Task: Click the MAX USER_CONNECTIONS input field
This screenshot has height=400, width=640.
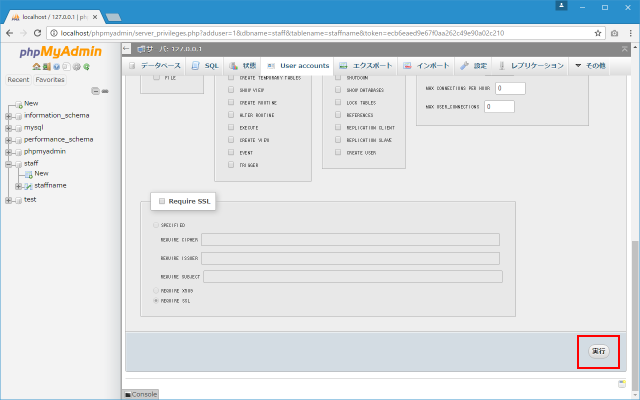Action: pos(499,106)
